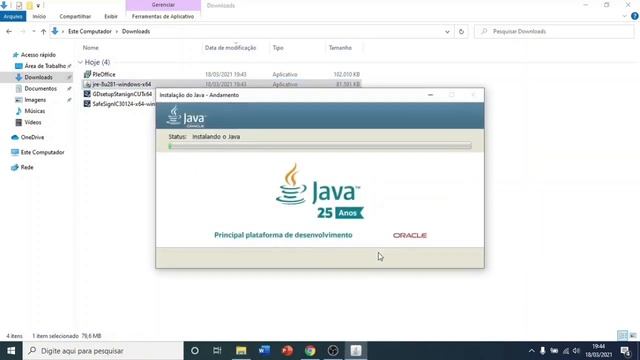Sort by Data de modificação column

coord(230,48)
